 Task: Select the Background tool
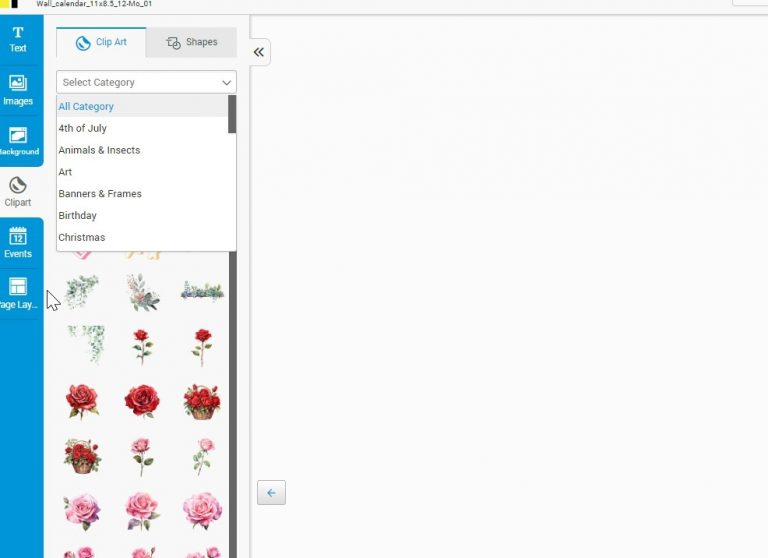click(x=18, y=141)
